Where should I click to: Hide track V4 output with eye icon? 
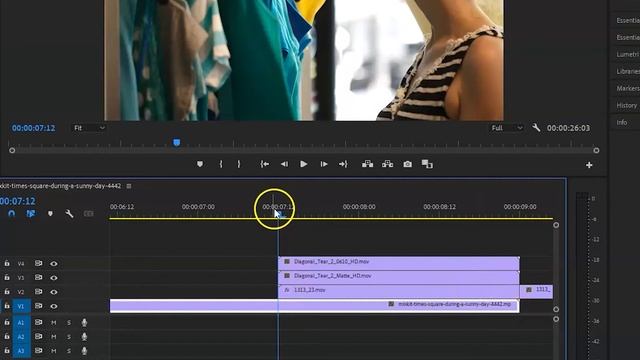click(x=54, y=264)
